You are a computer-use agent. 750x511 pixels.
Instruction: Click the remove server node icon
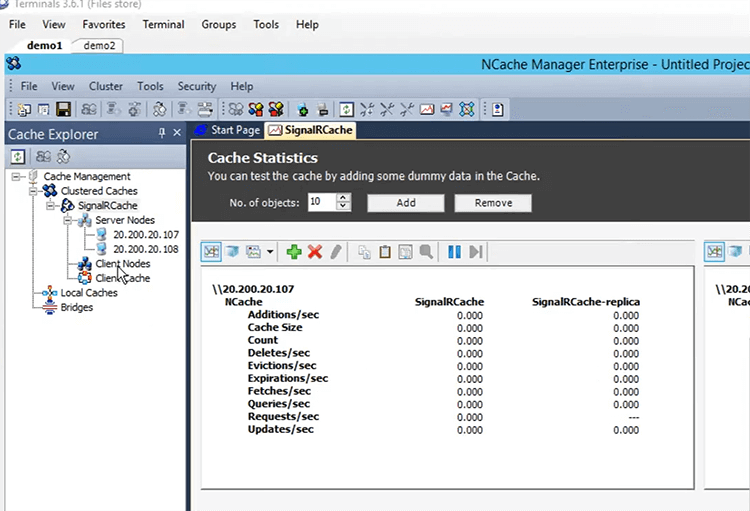[x=323, y=110]
